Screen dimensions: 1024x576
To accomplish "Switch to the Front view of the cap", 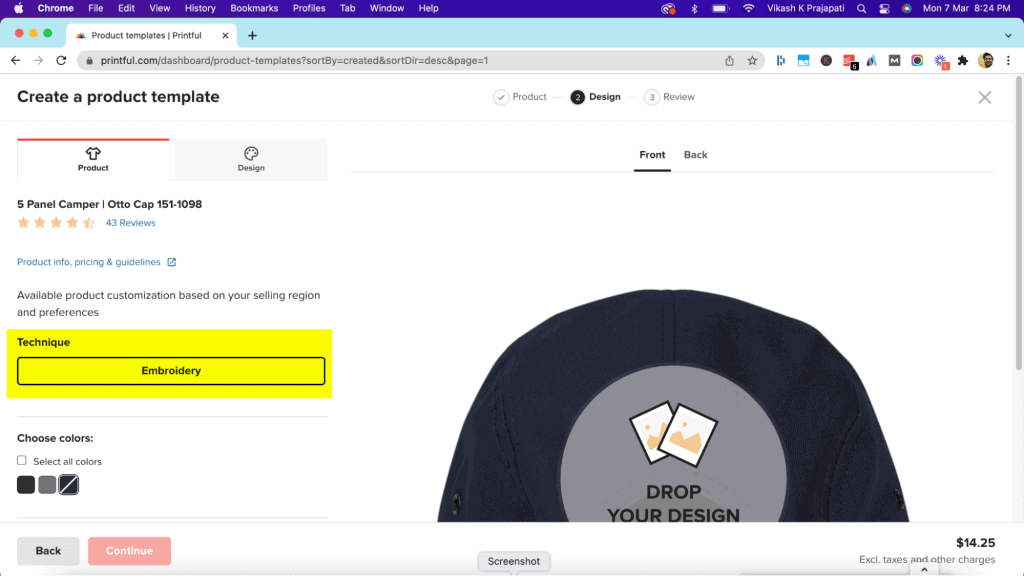I will [652, 155].
